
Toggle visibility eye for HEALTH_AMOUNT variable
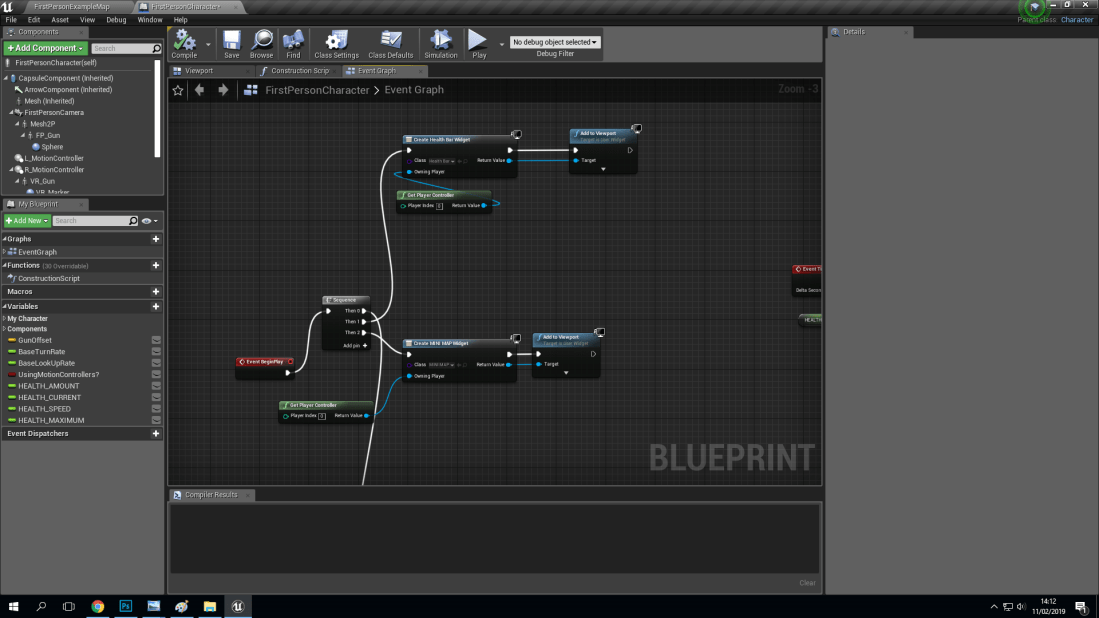[156, 386]
